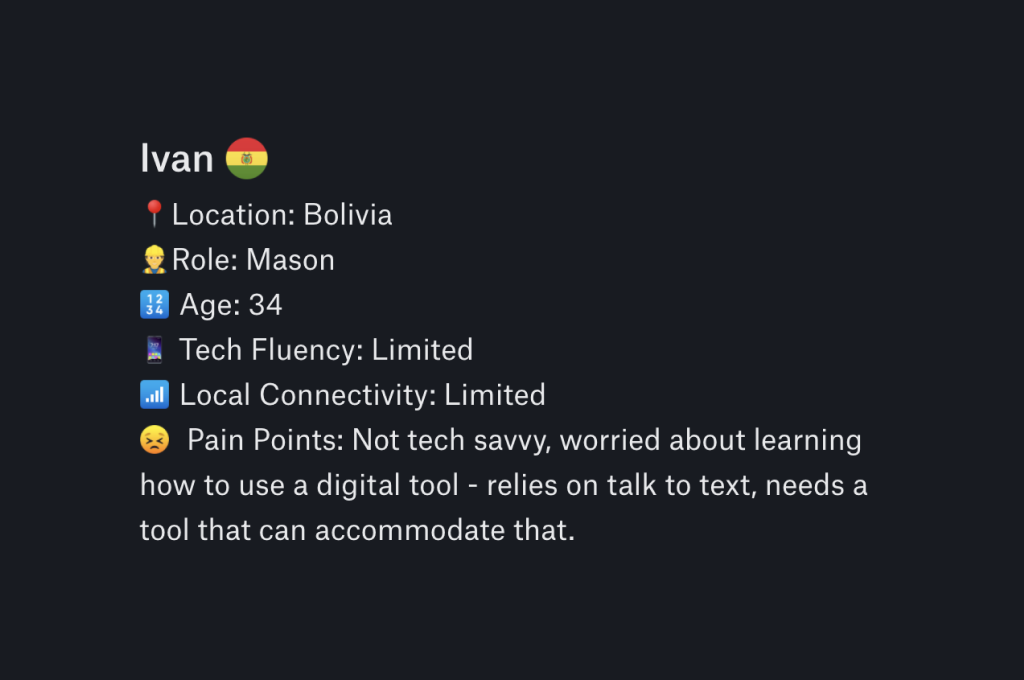The height and width of the screenshot is (680, 1024).
Task: Click the phrase 'tool that can accommodate that'
Action: (x=355, y=530)
